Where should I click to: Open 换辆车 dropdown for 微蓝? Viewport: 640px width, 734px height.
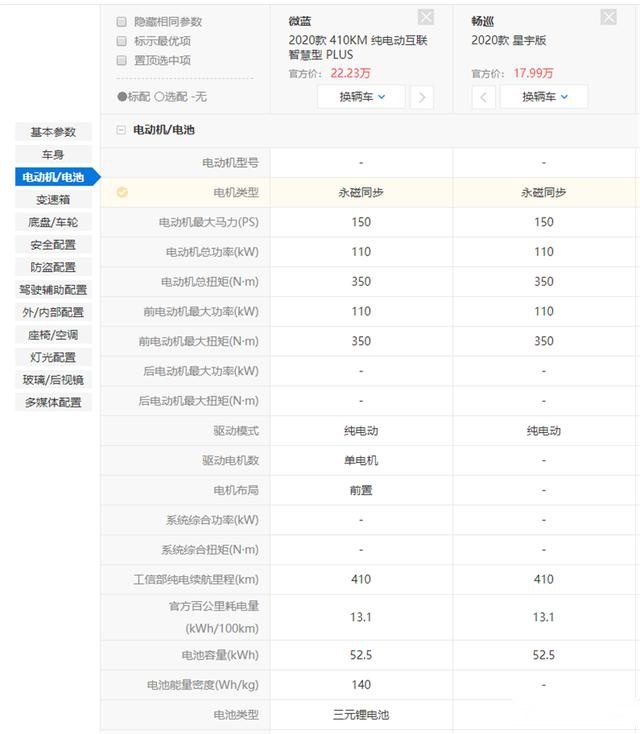[x=361, y=97]
